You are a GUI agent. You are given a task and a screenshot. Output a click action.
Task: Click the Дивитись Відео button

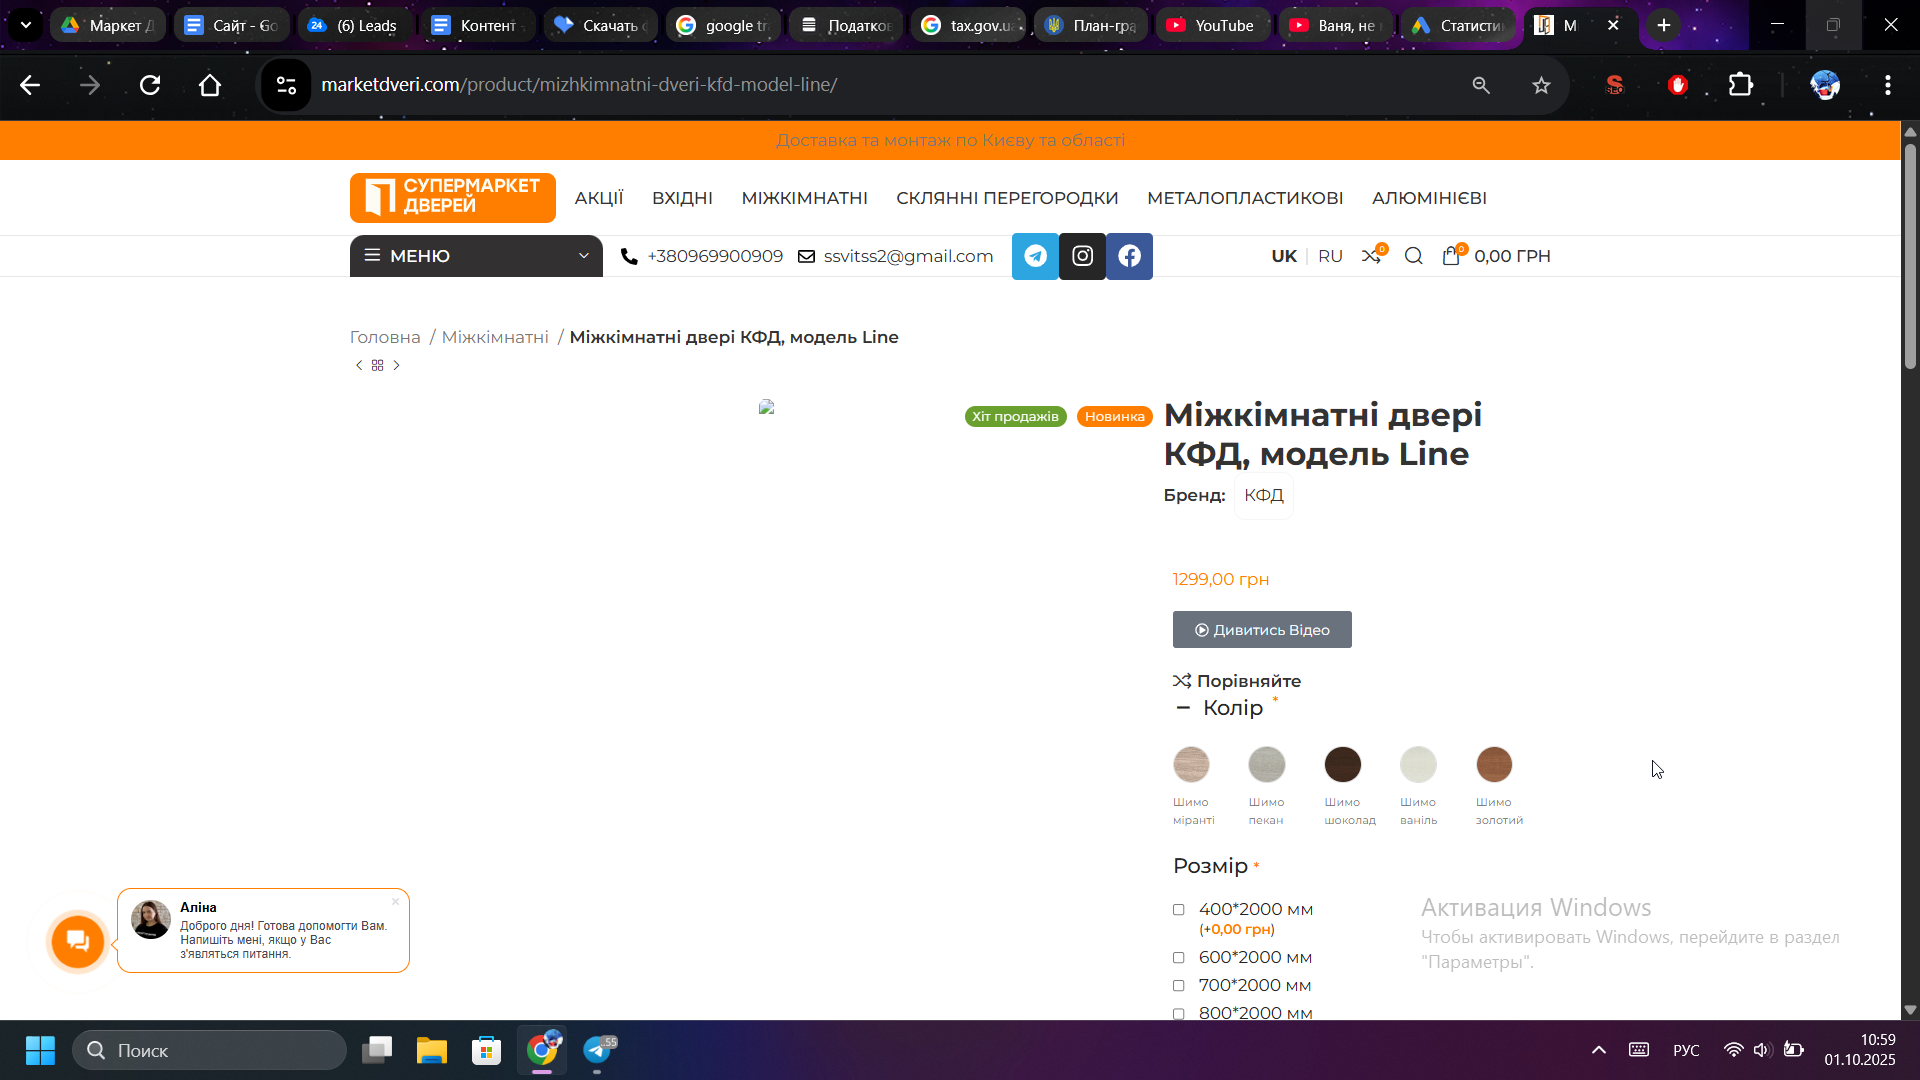coord(1262,630)
